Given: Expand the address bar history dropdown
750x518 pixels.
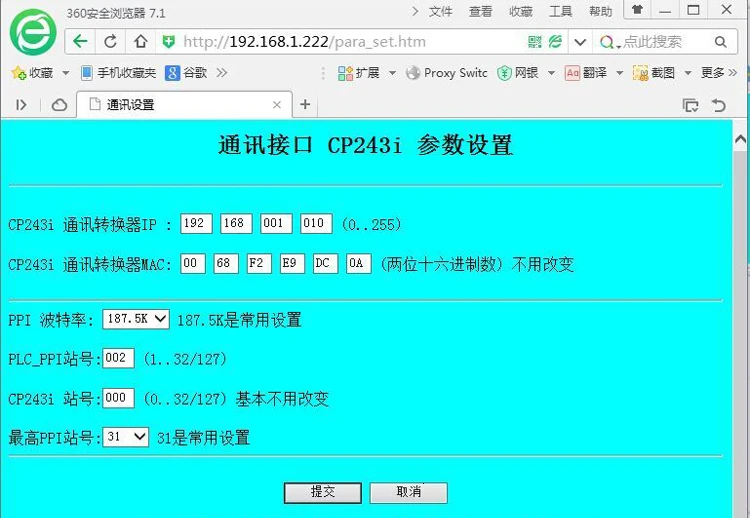Looking at the screenshot, I should (x=580, y=42).
